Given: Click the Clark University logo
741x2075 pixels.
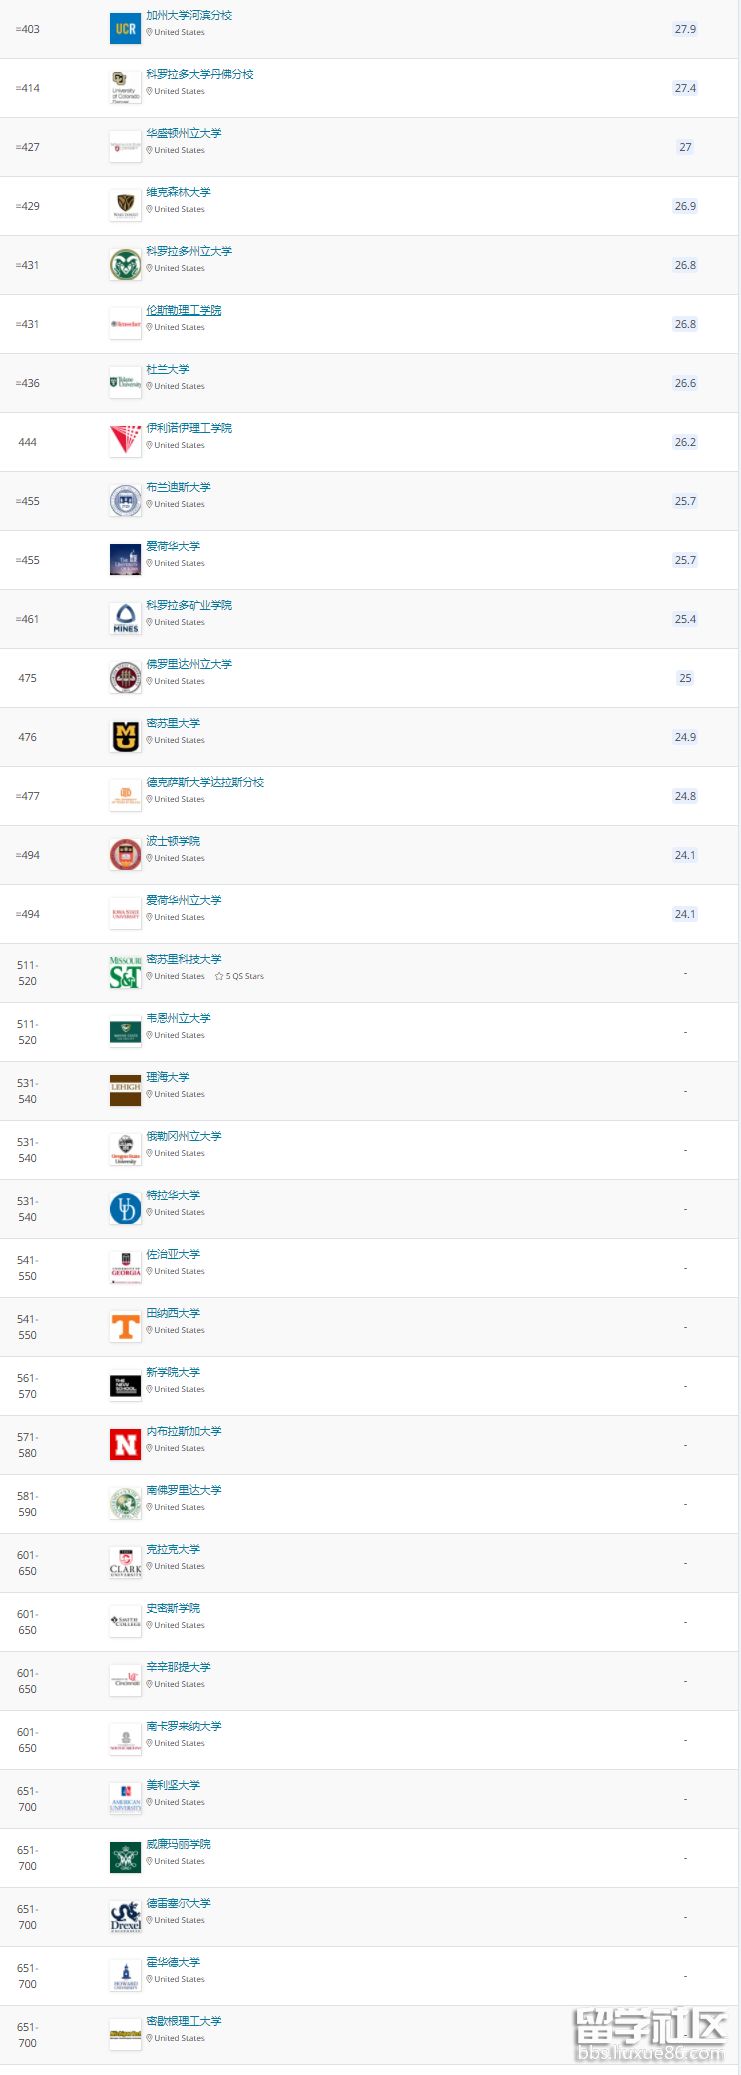Looking at the screenshot, I should click(125, 1563).
